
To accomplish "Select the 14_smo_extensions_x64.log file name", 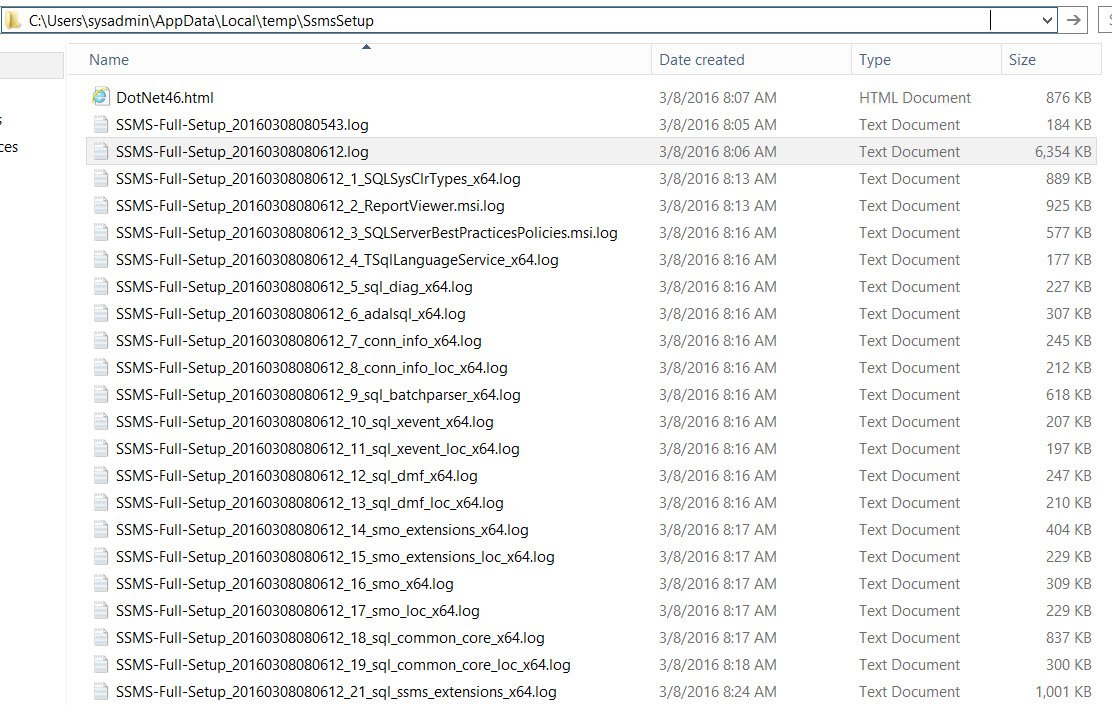I will tap(322, 529).
